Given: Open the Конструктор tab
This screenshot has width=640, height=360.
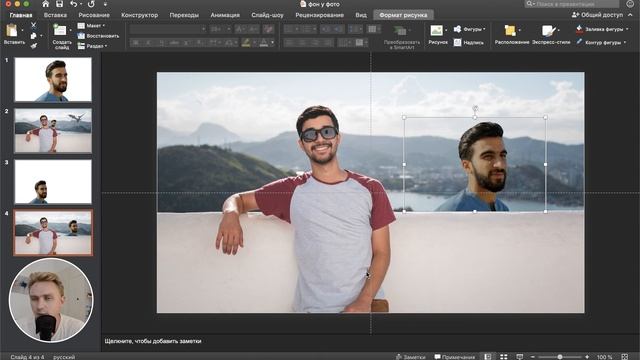Looking at the screenshot, I should coord(140,15).
